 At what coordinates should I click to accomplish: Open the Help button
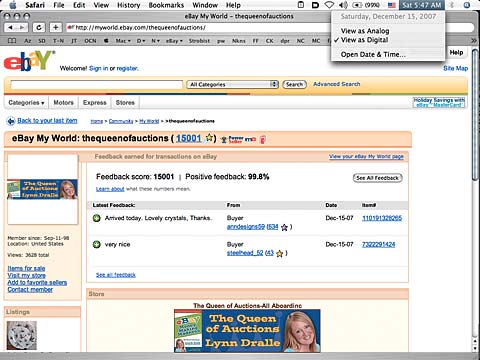[x=456, y=53]
